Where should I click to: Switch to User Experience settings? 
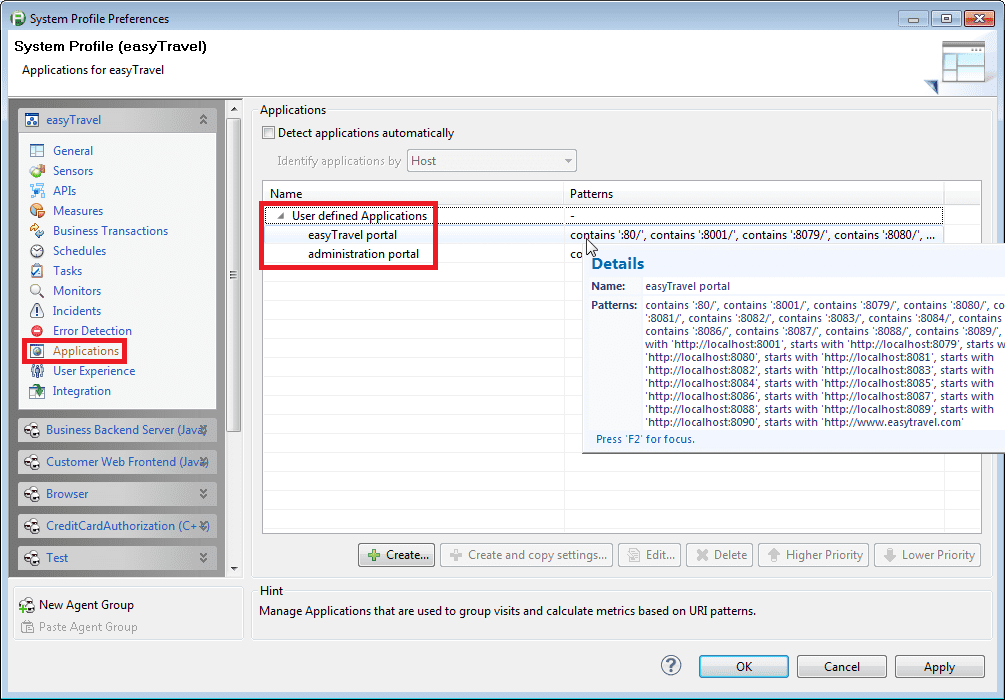pyautogui.click(x=94, y=371)
